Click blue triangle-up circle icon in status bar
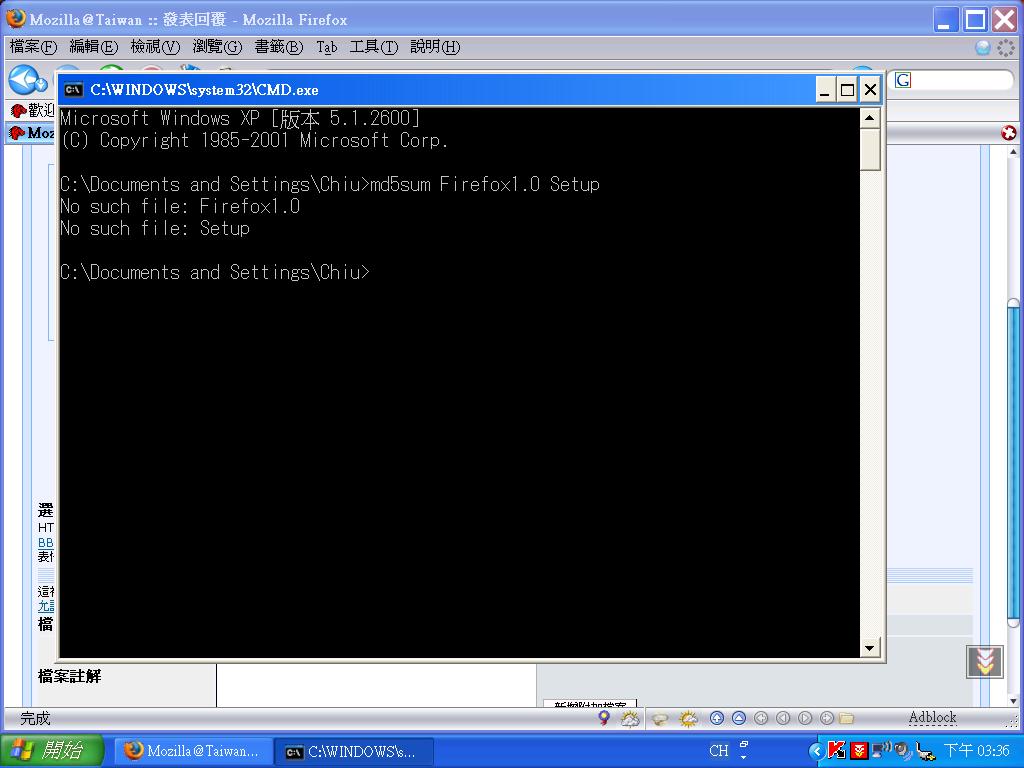The image size is (1024, 768). click(739, 718)
